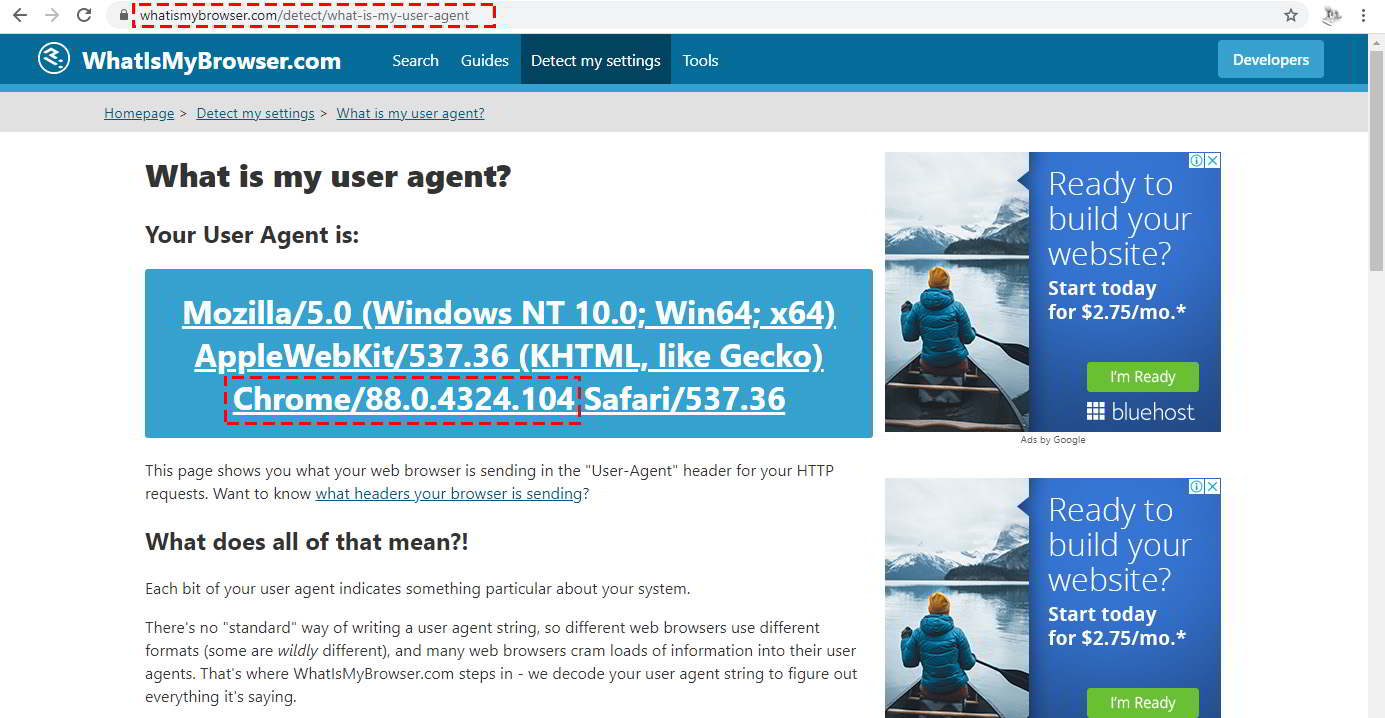Screen dimensions: 1385x718
Task: Go back with the browser back arrow
Action: click(x=19, y=15)
